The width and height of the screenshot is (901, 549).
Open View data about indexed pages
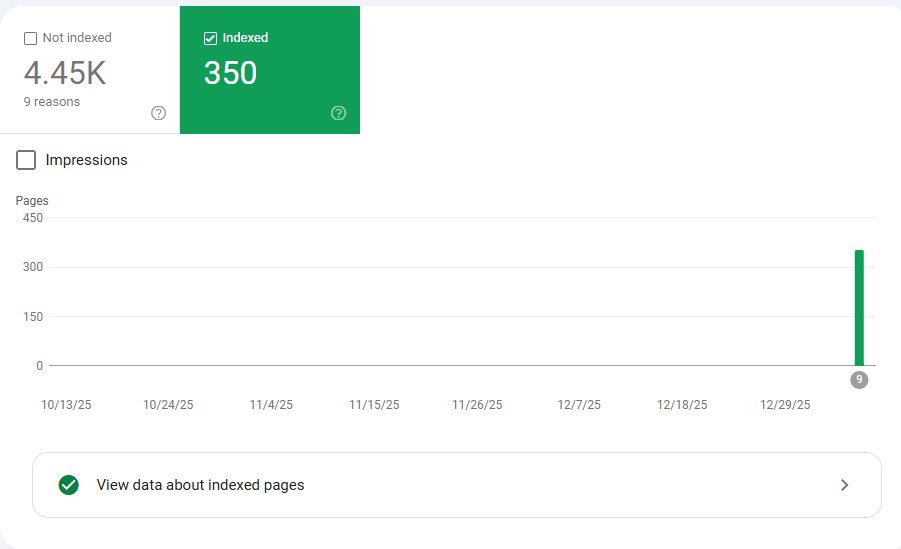(200, 485)
